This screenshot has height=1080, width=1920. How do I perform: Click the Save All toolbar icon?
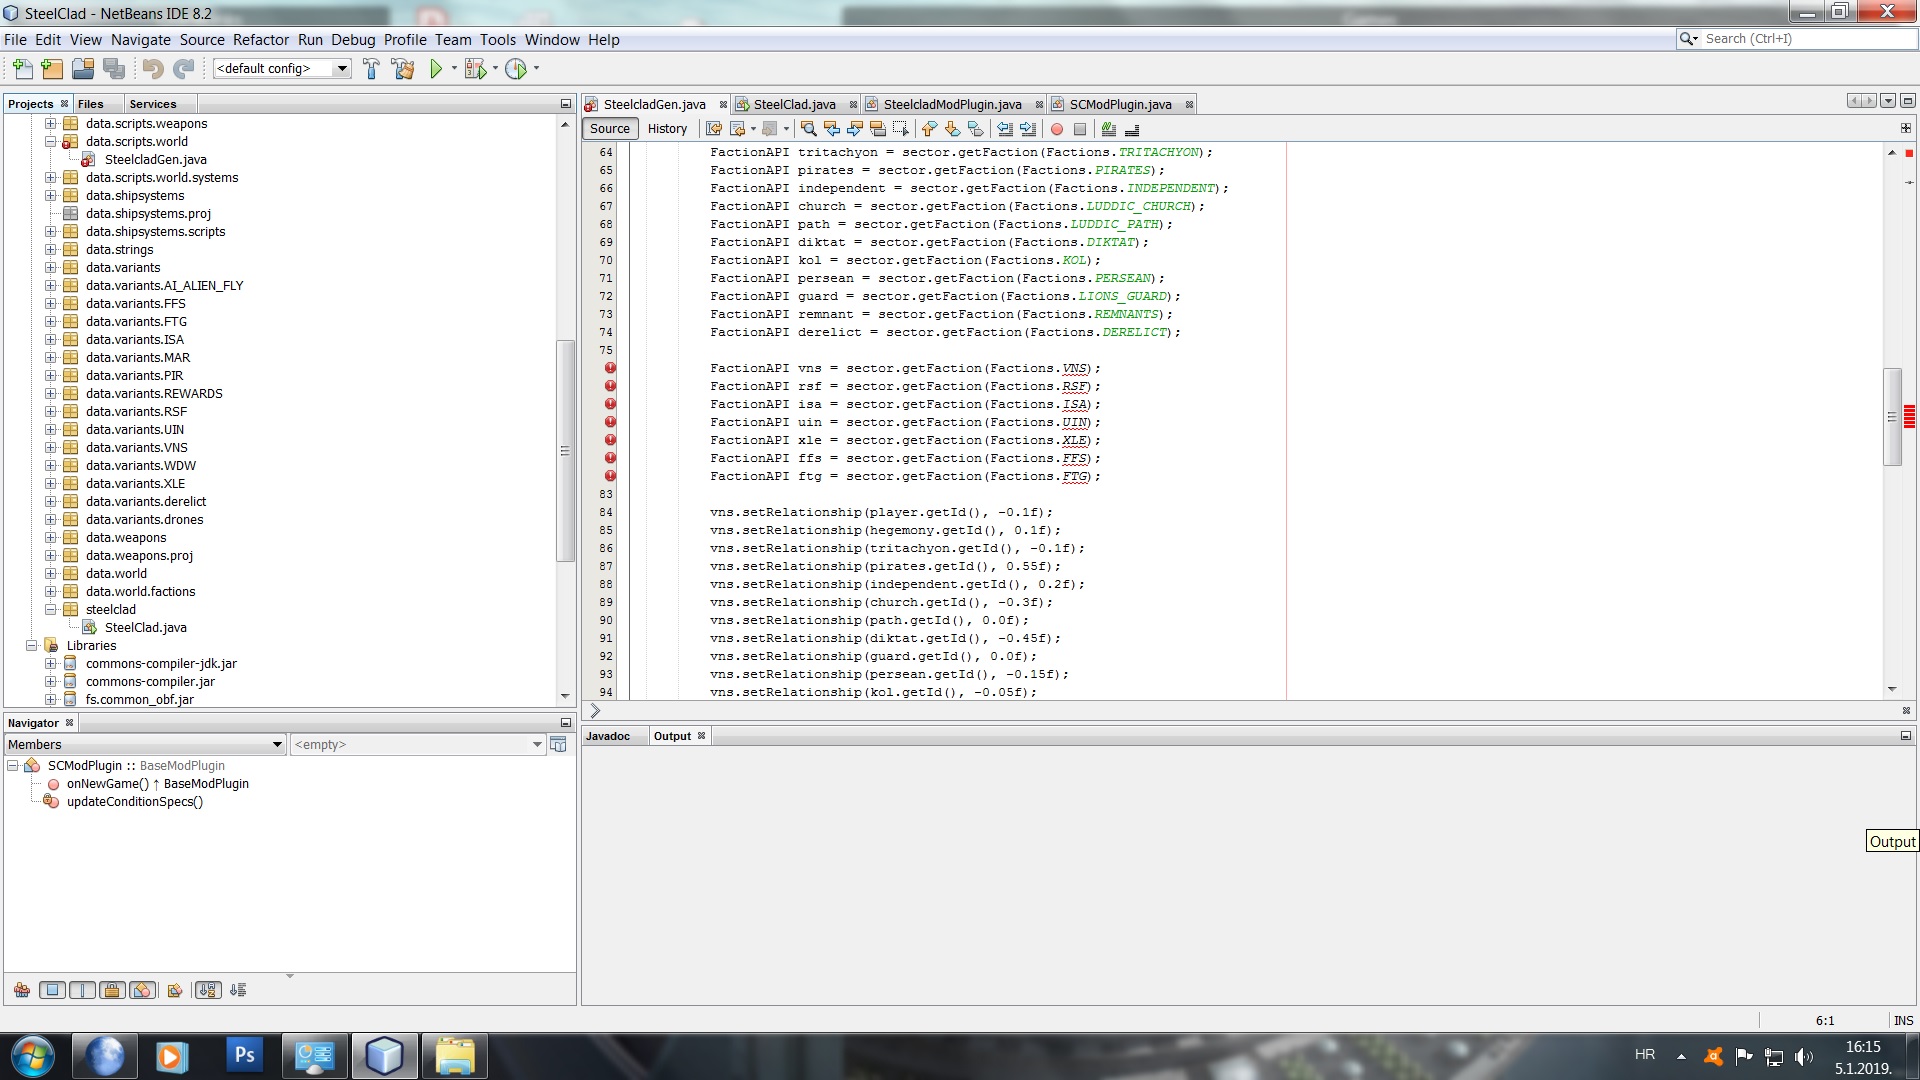[115, 69]
